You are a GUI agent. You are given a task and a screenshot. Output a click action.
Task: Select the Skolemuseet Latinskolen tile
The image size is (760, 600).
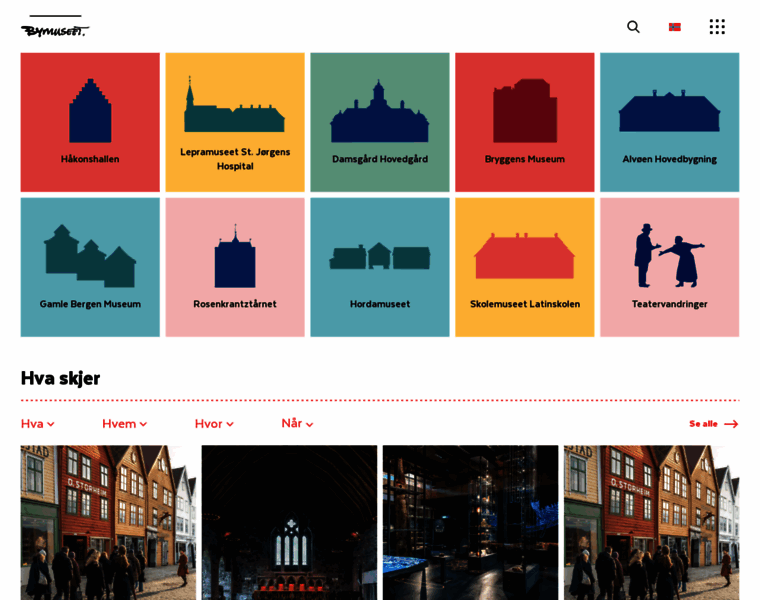point(525,268)
